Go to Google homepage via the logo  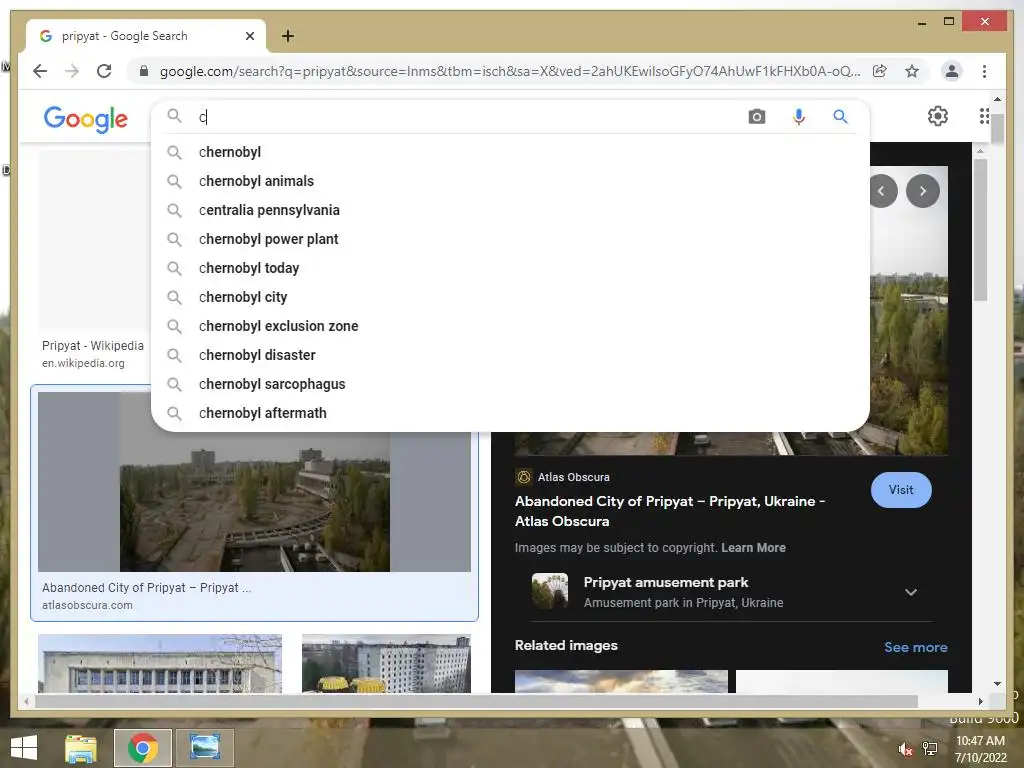[86, 119]
